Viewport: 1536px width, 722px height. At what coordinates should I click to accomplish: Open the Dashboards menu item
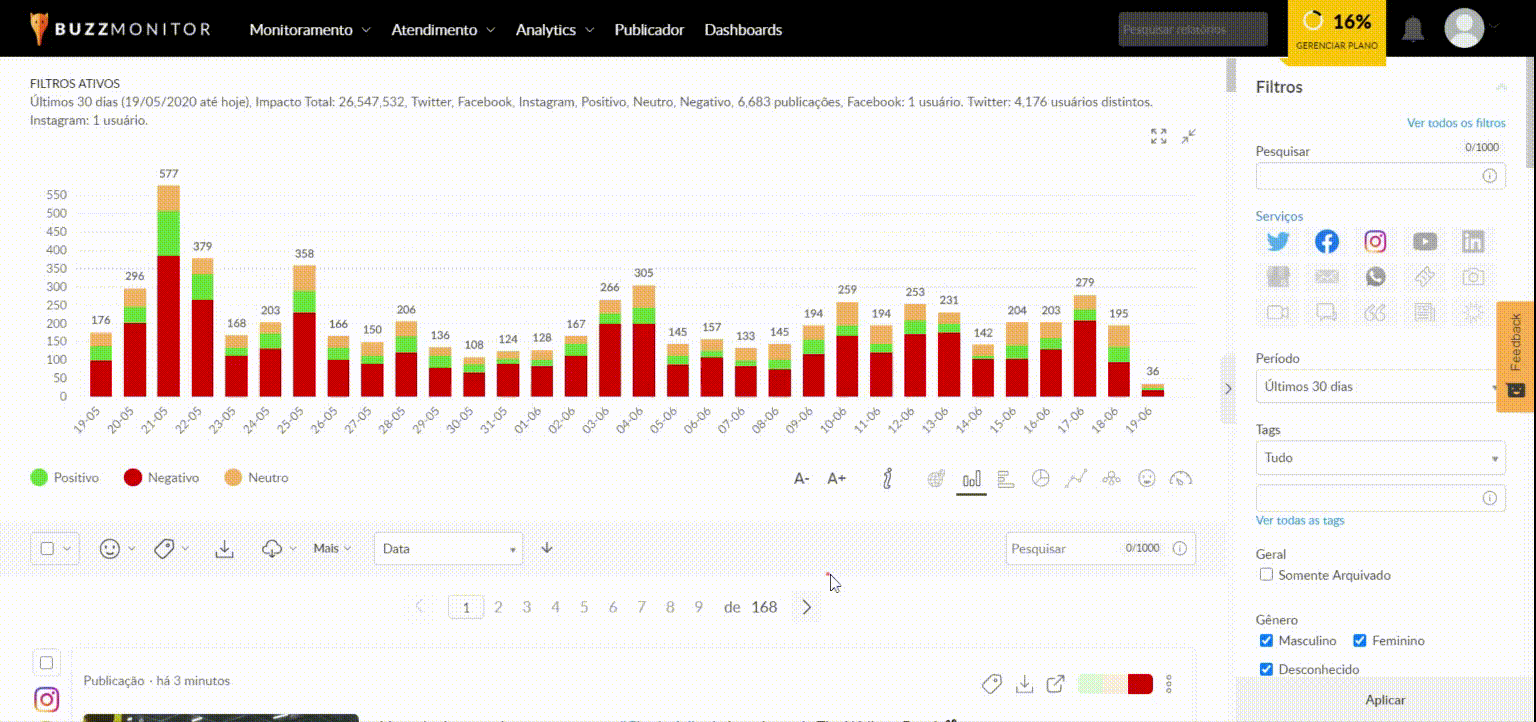pyautogui.click(x=743, y=30)
